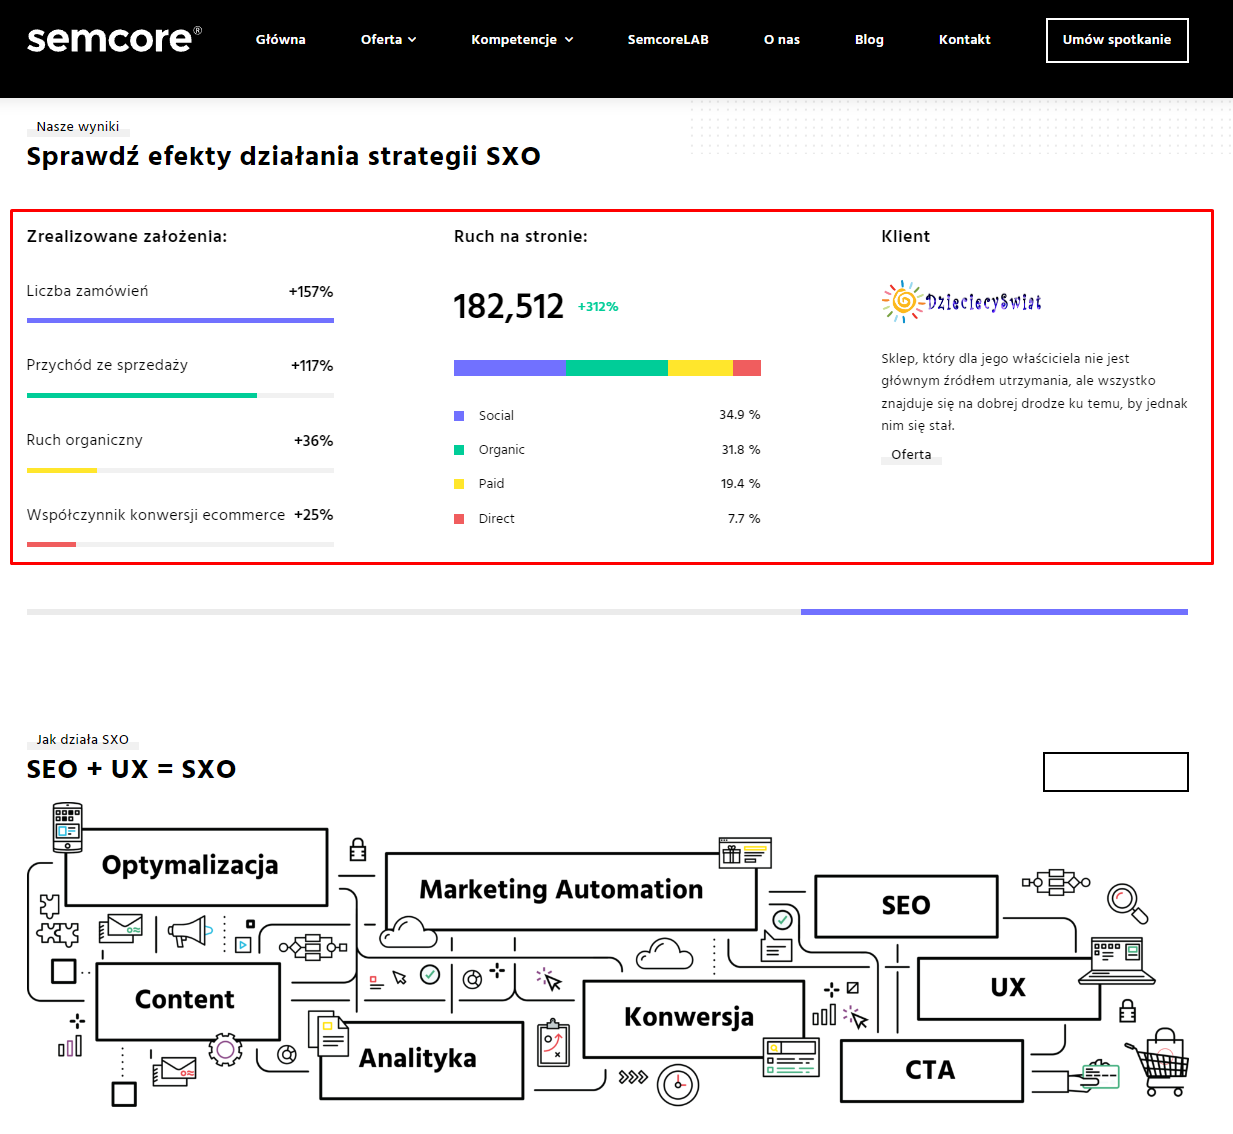This screenshot has height=1134, width=1233.
Task: Open the Oferta link under client description
Action: coord(911,454)
